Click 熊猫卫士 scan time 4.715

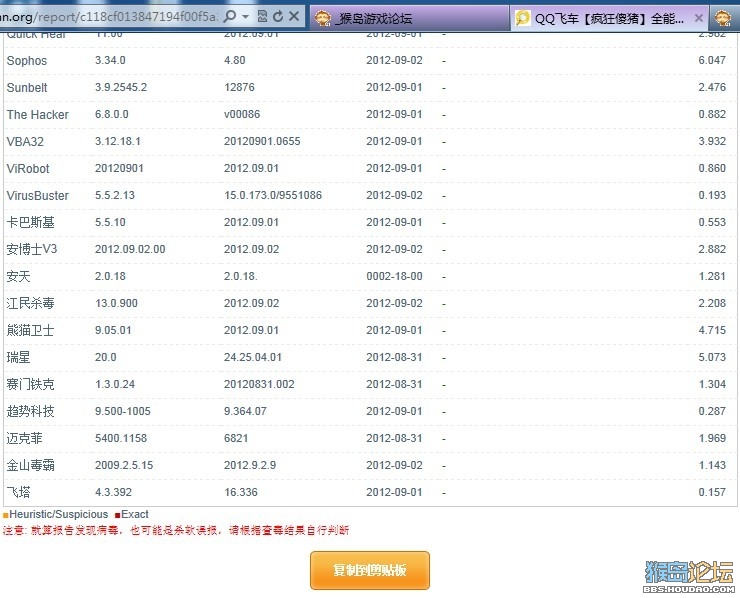(712, 330)
